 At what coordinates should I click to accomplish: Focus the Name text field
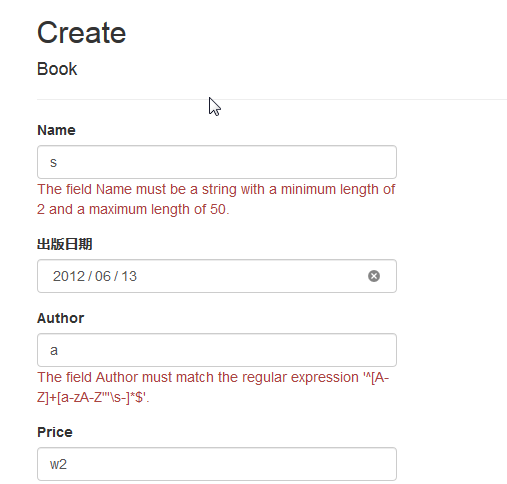click(217, 162)
